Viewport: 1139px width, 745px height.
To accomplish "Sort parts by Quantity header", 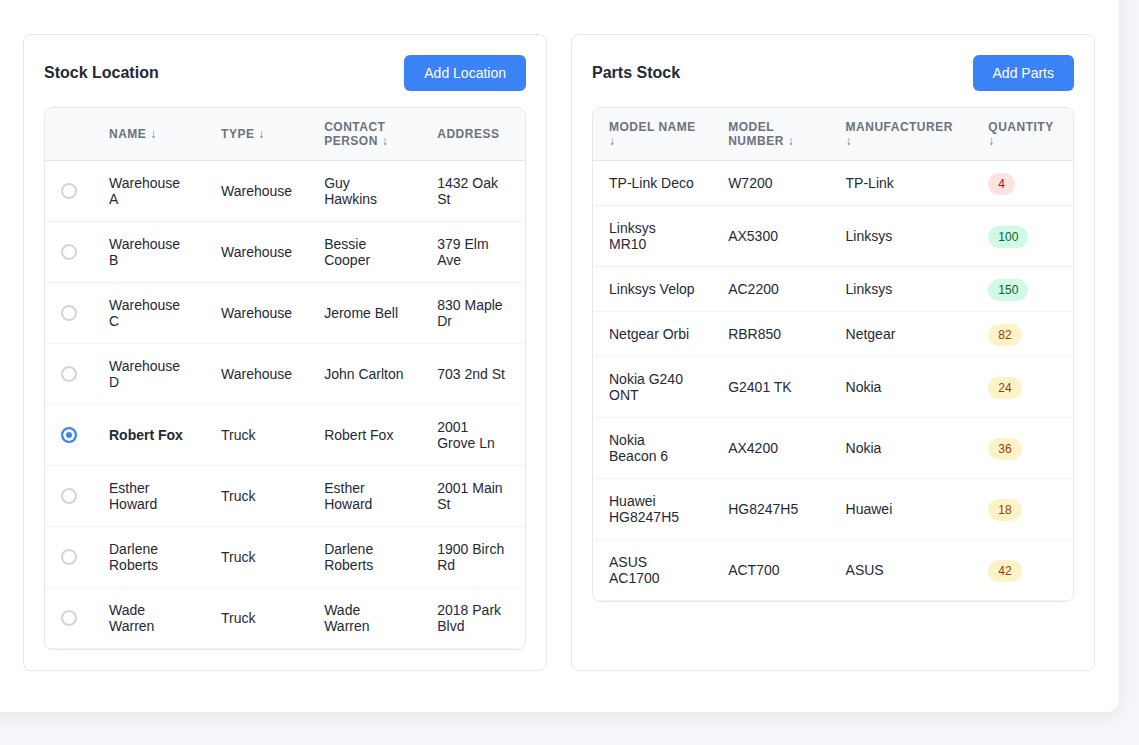I will click(x=1019, y=133).
